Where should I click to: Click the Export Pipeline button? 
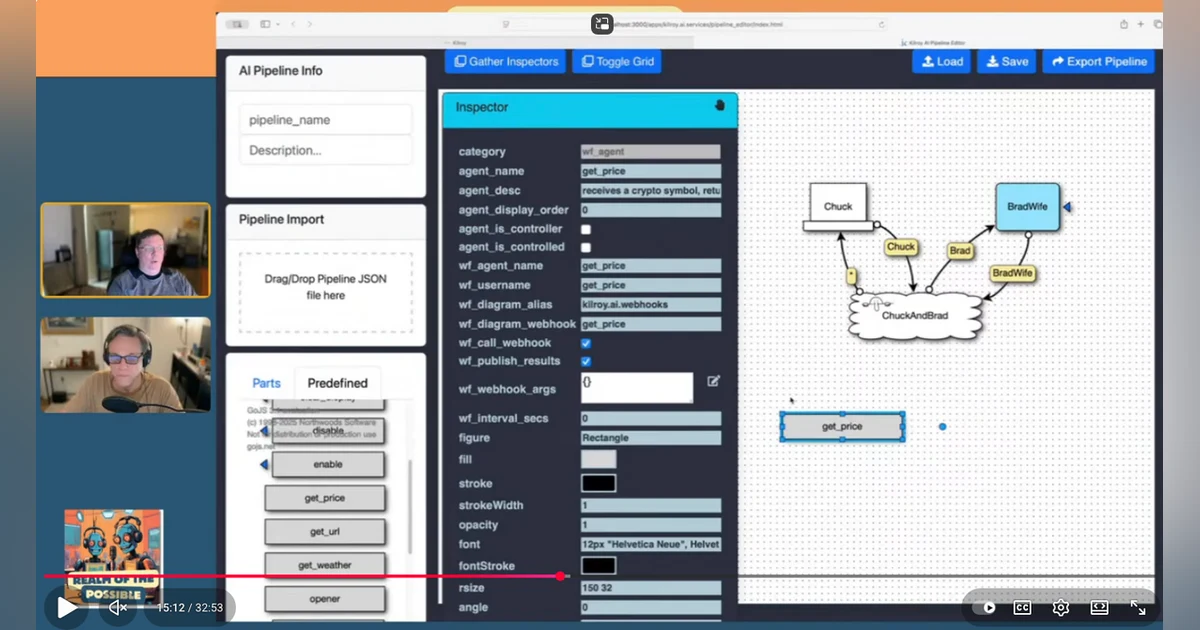click(x=1098, y=61)
